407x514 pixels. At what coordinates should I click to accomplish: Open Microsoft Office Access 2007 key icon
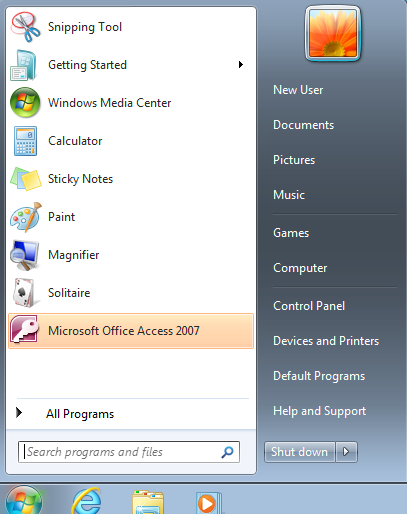24,330
